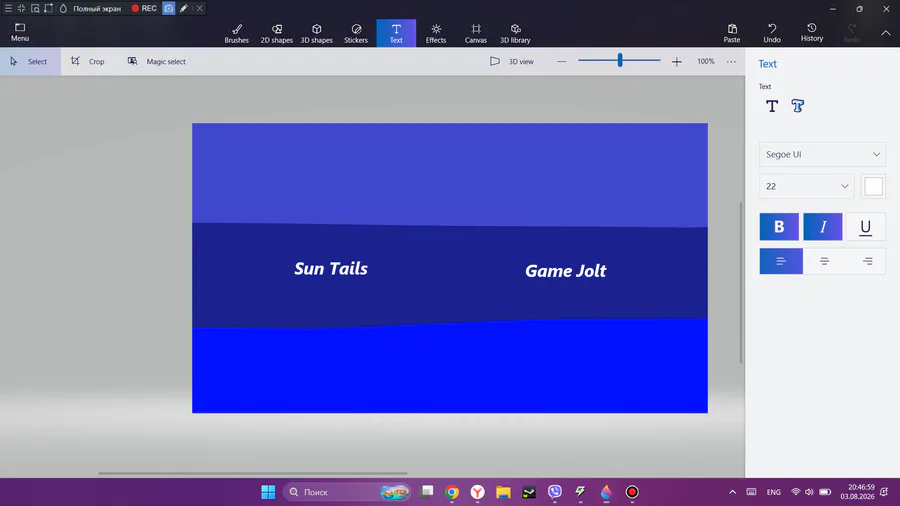
Task: Select the 2D text type
Action: coord(772,106)
